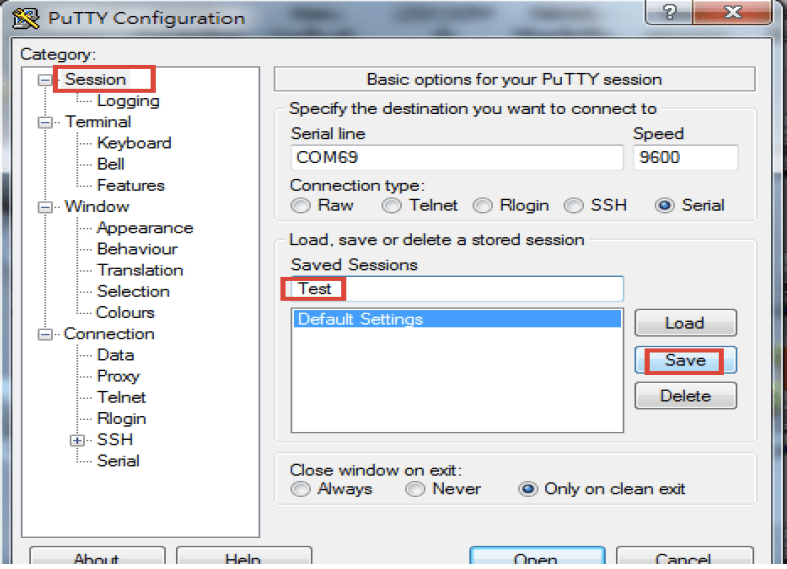Open the Selection category

pyautogui.click(x=133, y=292)
